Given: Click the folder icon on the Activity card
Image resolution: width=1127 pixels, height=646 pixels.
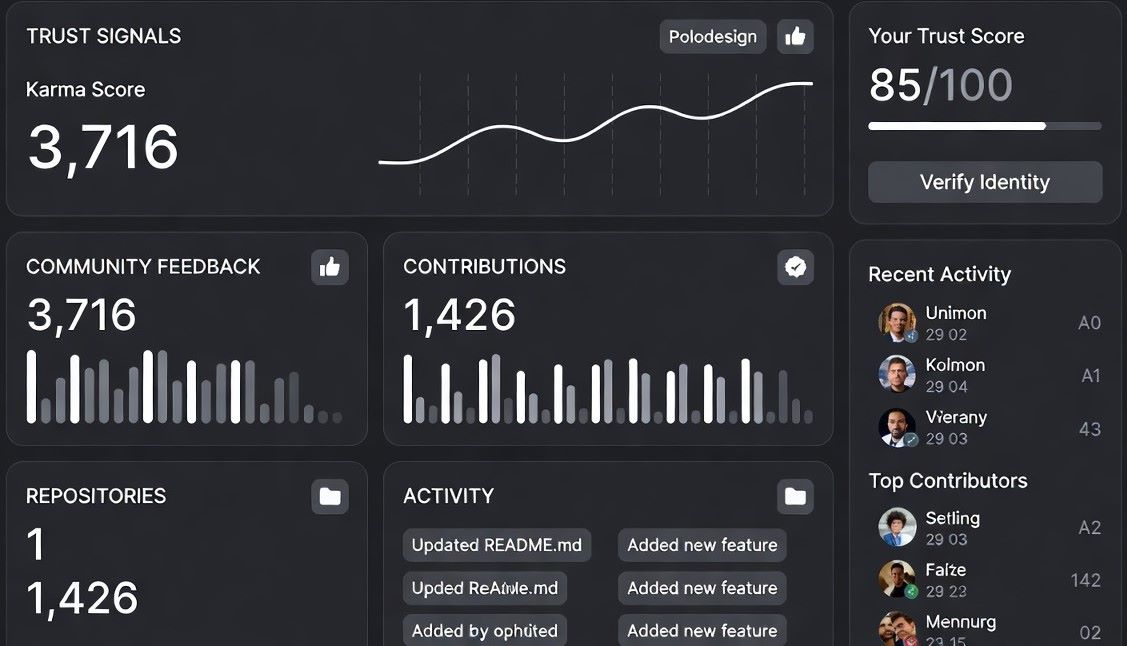Looking at the screenshot, I should [x=794, y=496].
